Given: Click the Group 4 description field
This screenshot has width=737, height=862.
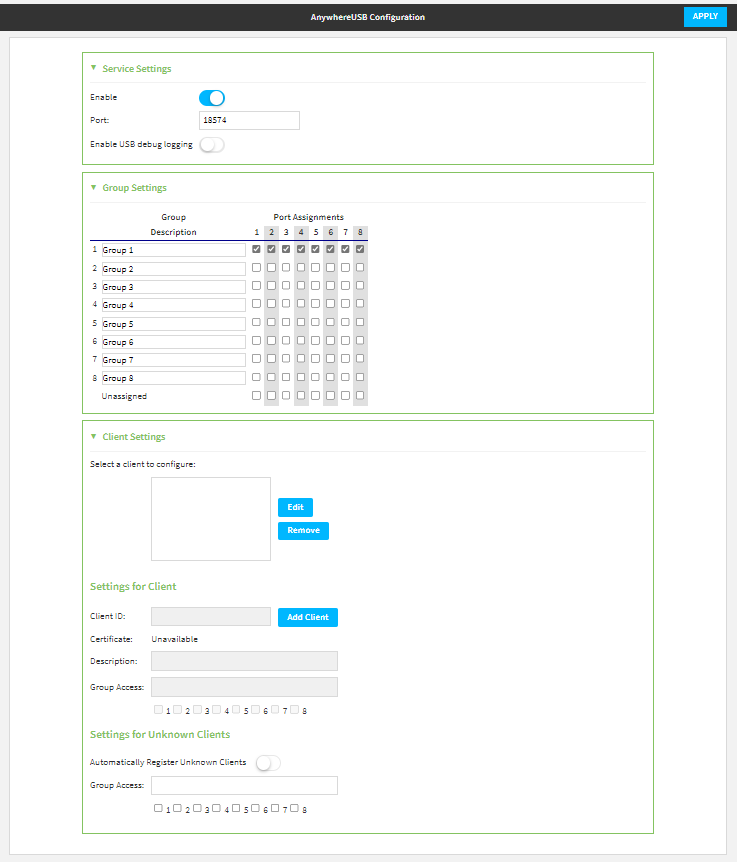Looking at the screenshot, I should 173,305.
